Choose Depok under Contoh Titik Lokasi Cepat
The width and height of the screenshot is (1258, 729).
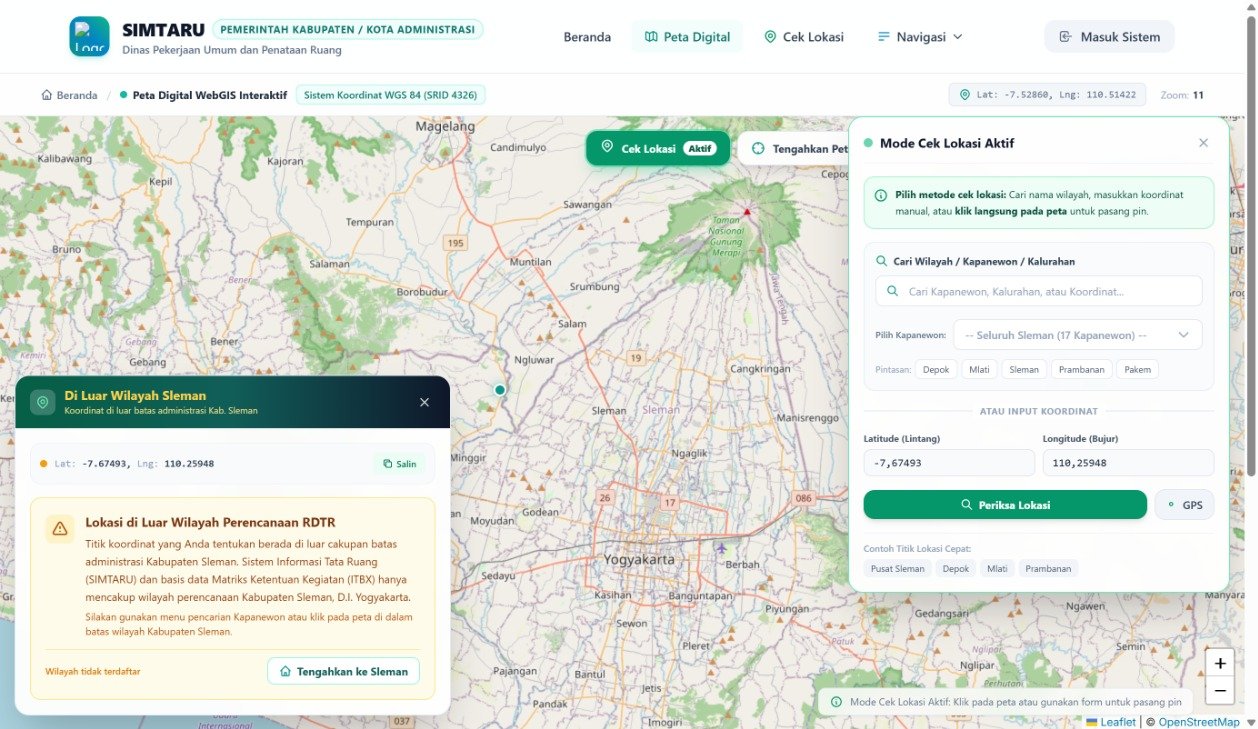[x=956, y=568]
